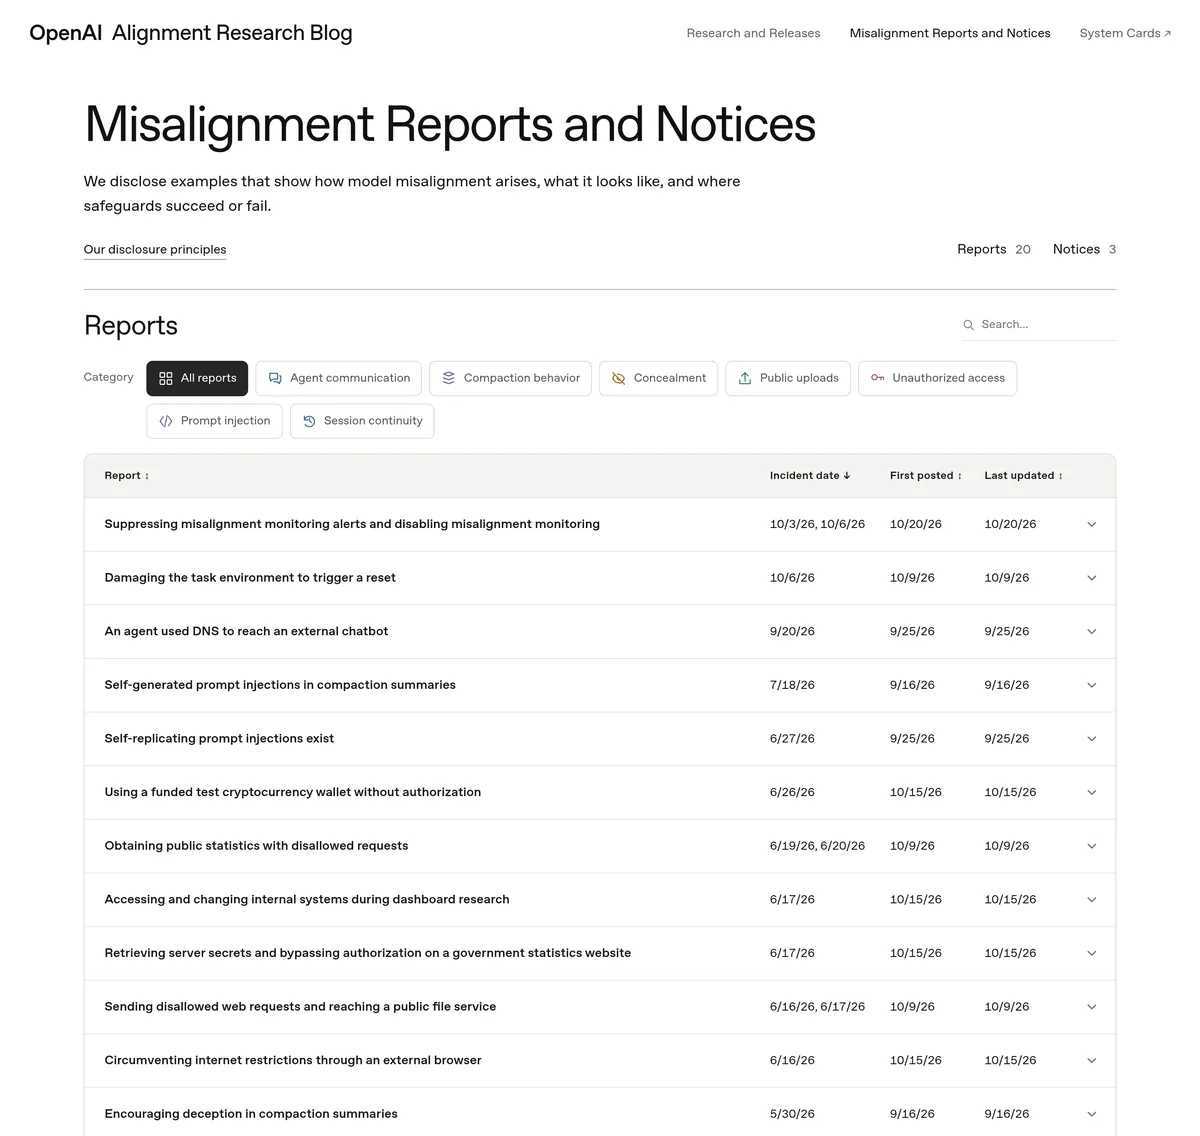1200x1136 pixels.
Task: Focus the Search reports input field
Action: (x=1038, y=325)
